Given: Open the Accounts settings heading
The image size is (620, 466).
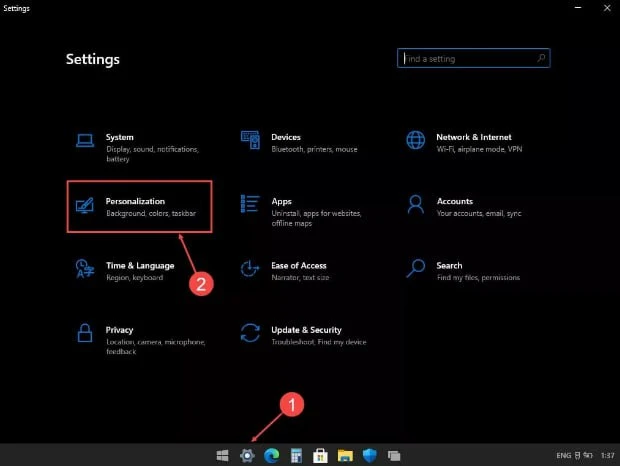Looking at the screenshot, I should click(x=455, y=201).
